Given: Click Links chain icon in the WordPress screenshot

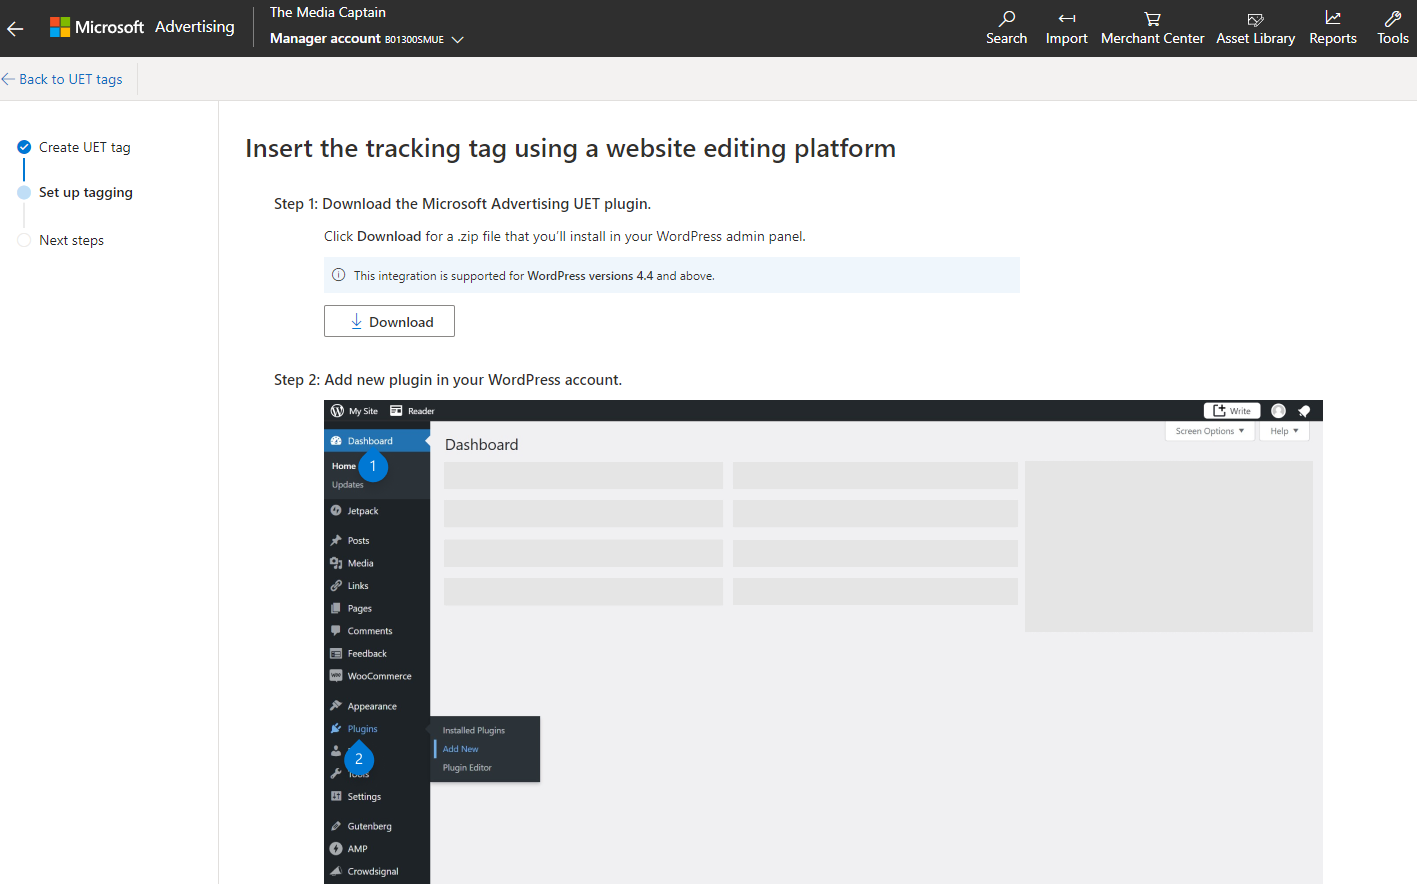Looking at the screenshot, I should (x=336, y=586).
